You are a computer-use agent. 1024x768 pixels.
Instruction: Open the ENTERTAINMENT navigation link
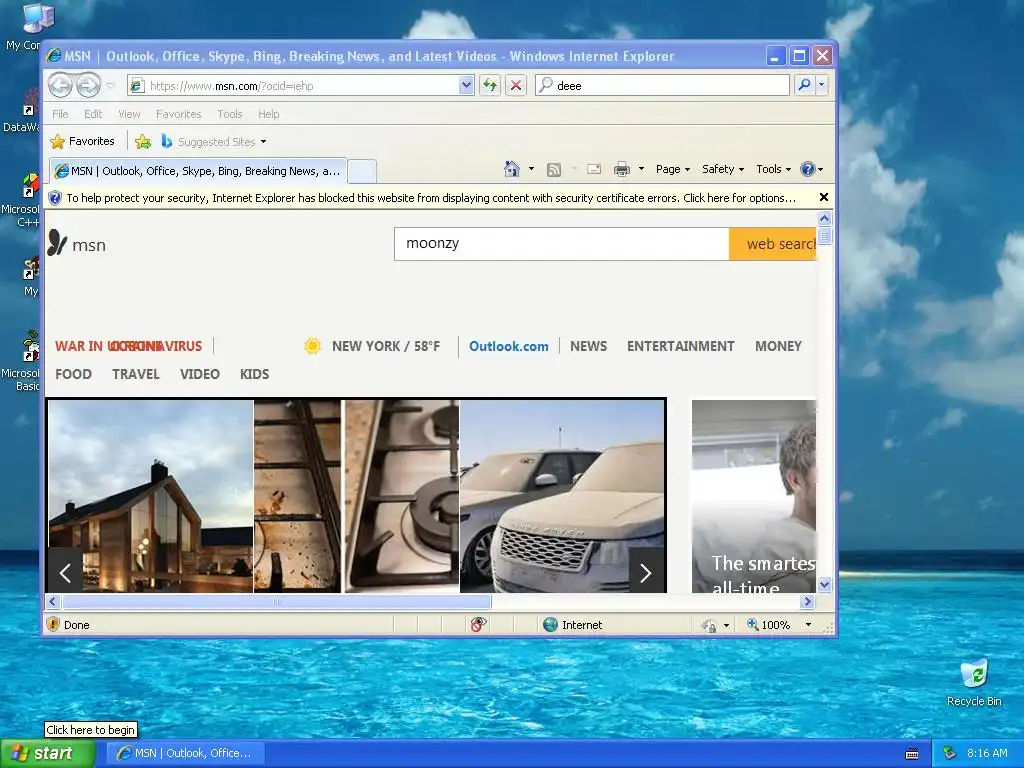coord(680,346)
